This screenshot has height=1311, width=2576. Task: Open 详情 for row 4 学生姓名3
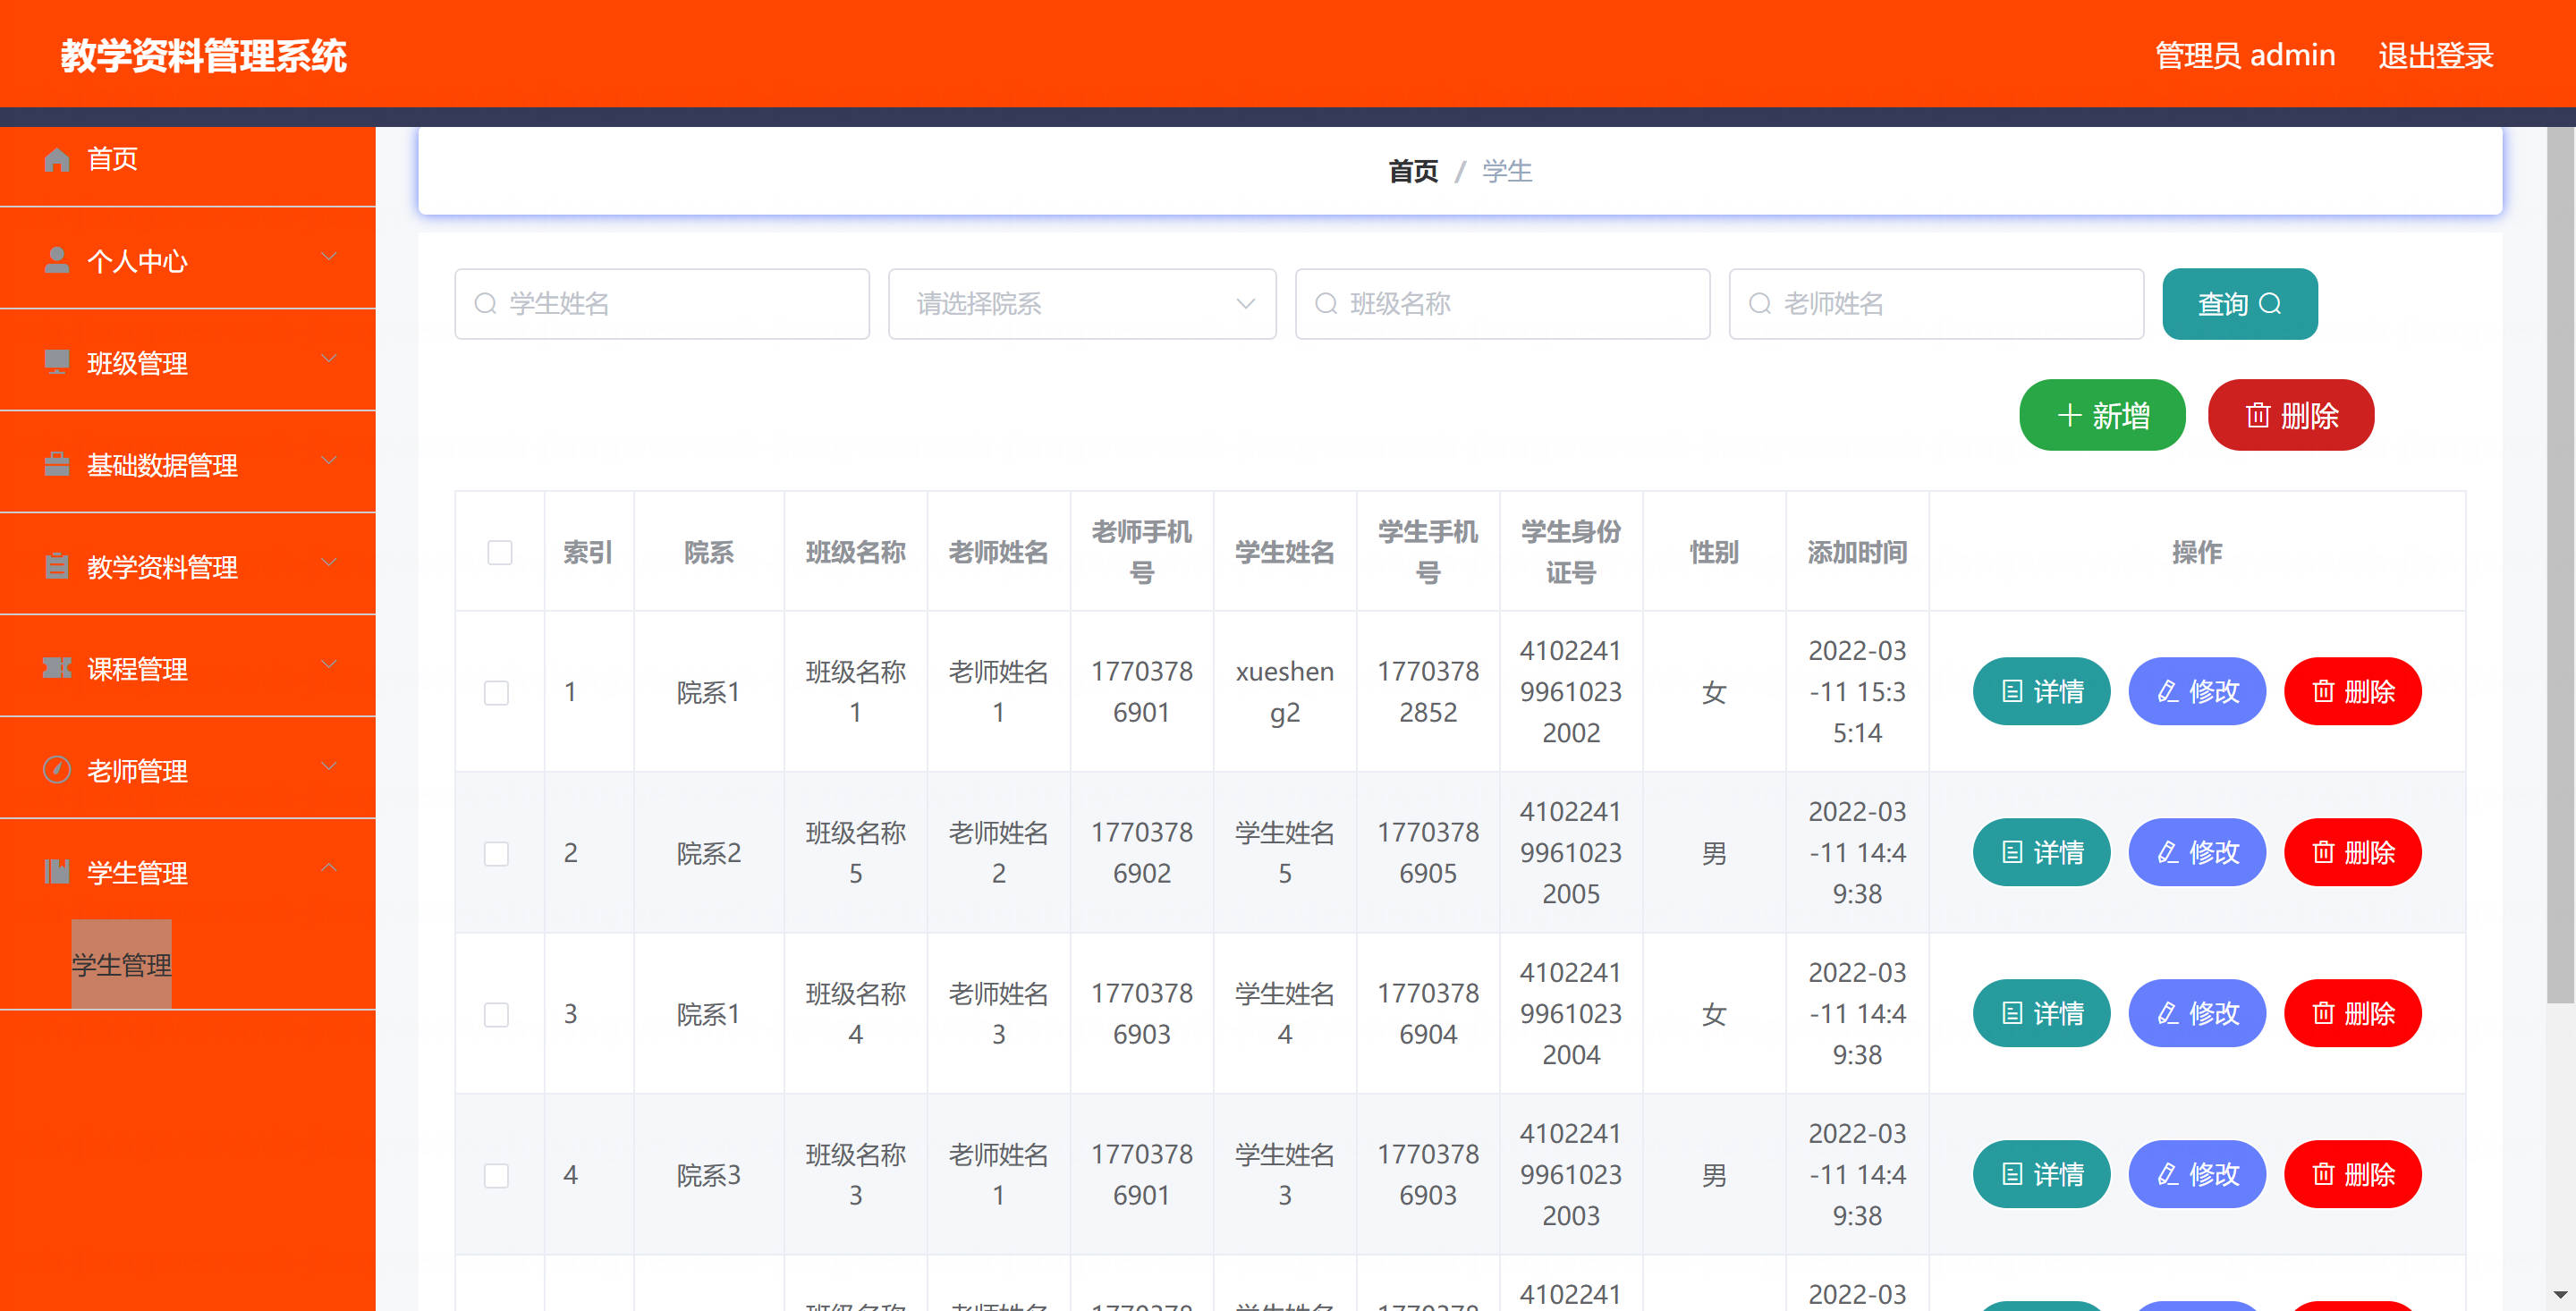(2042, 1174)
